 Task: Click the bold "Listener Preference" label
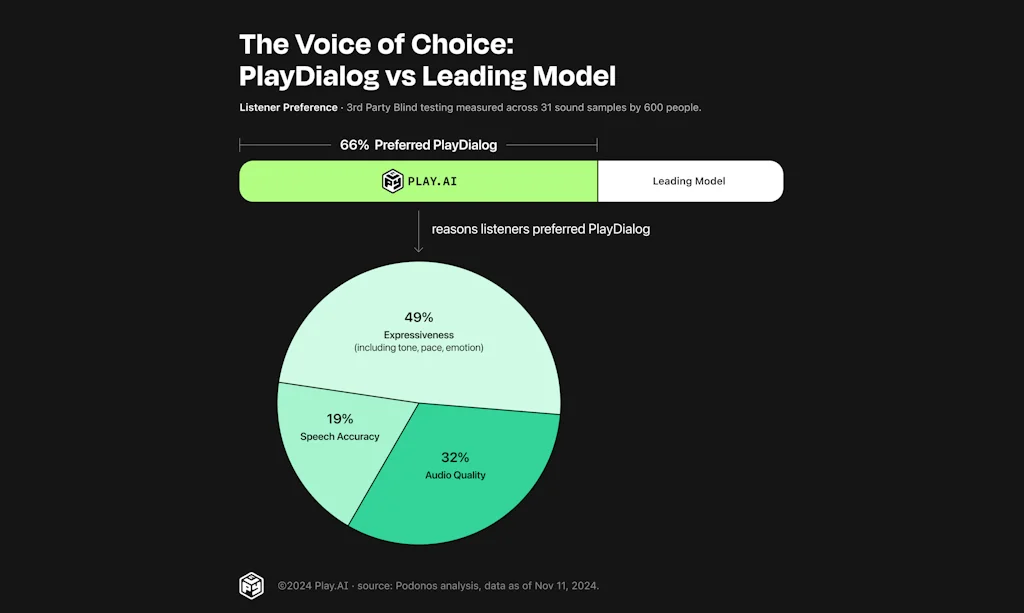pyautogui.click(x=288, y=107)
